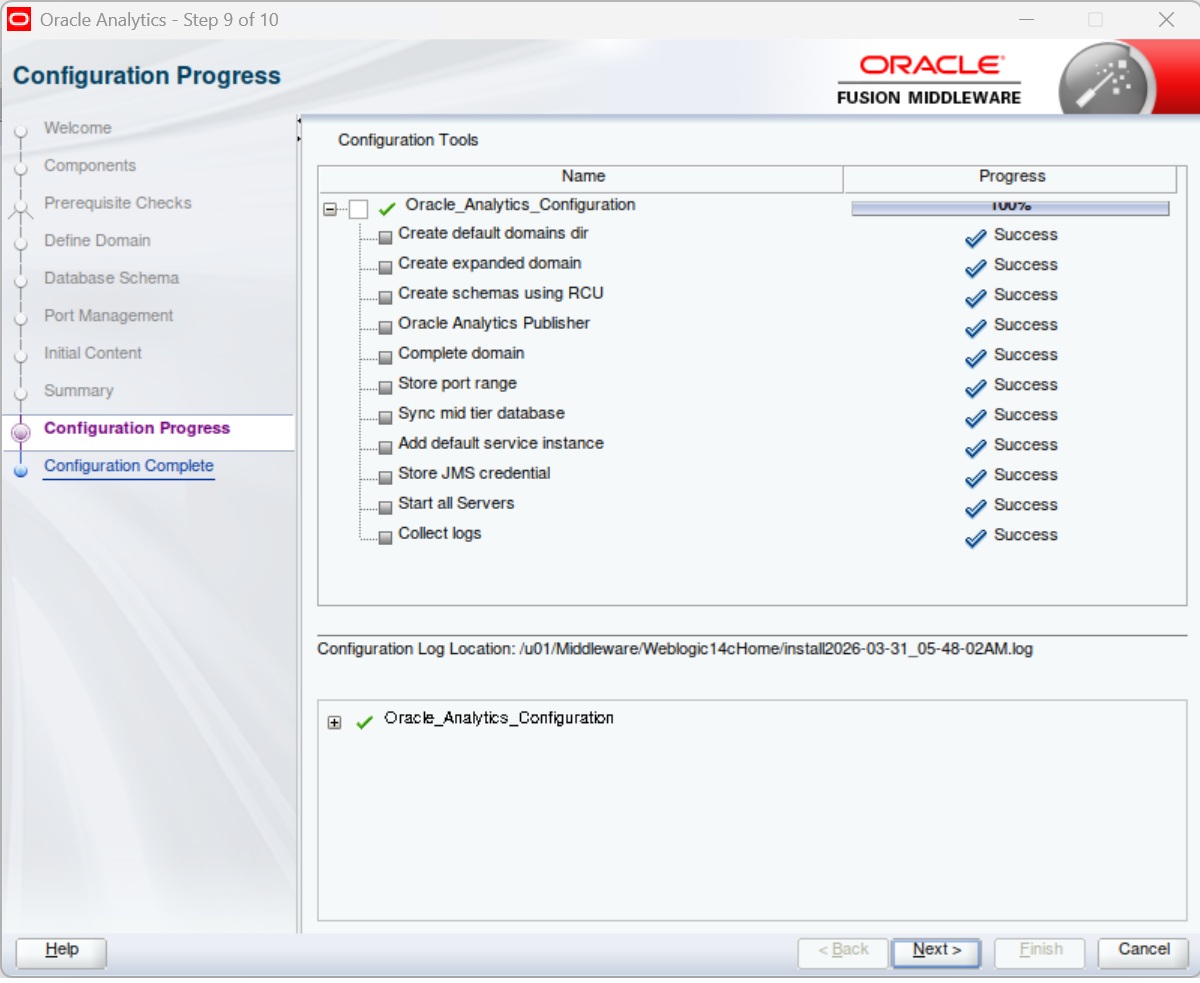The height and width of the screenshot is (983, 1200).
Task: Select the Components step in sidebar
Action: 89,166
